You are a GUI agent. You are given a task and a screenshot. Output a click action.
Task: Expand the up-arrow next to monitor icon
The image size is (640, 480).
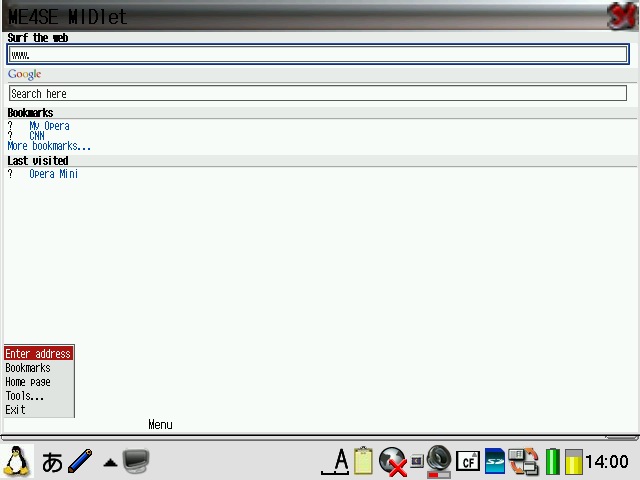click(x=110, y=463)
